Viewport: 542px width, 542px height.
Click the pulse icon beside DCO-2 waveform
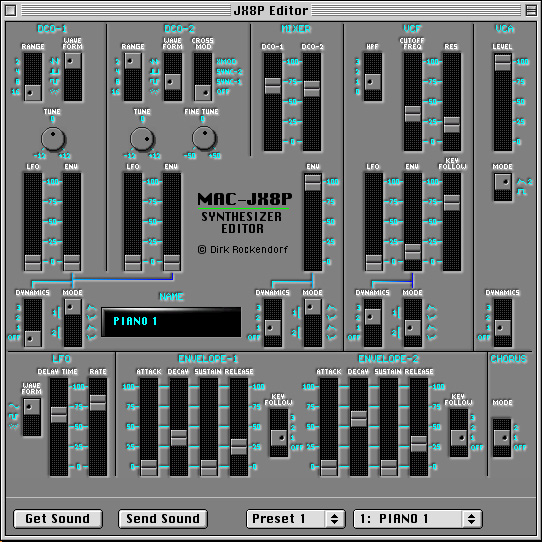[155, 72]
